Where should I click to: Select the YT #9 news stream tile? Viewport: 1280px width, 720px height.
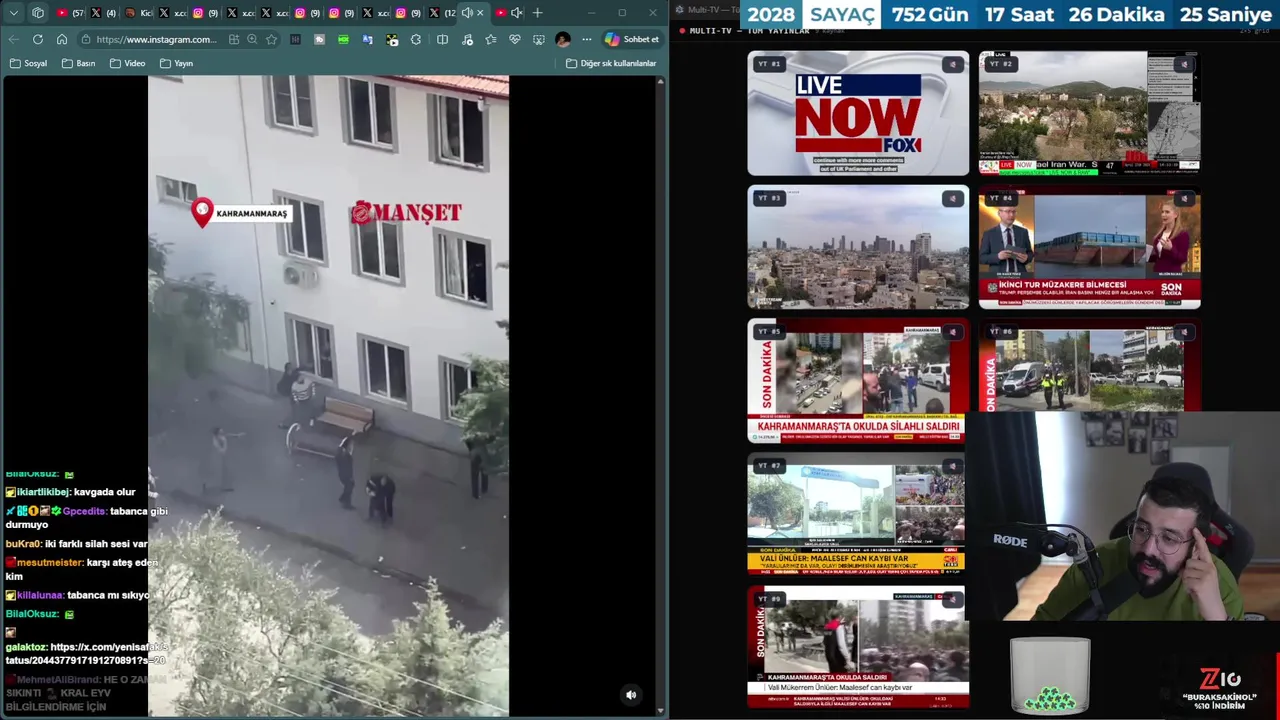858,647
